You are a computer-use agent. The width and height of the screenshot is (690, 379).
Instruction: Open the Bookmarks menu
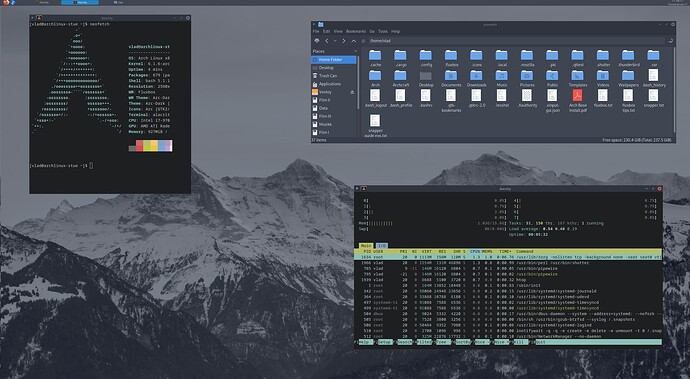click(x=356, y=32)
